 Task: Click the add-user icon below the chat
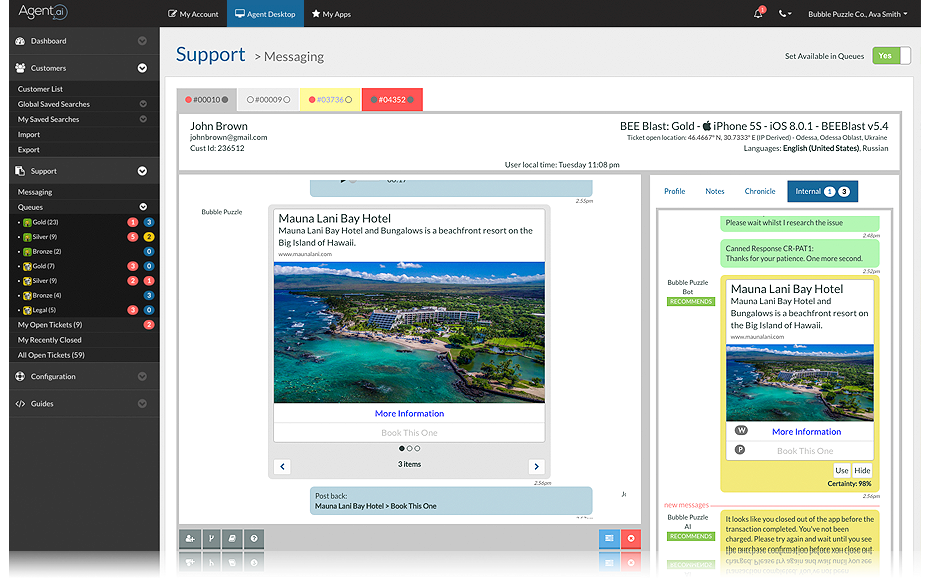190,539
